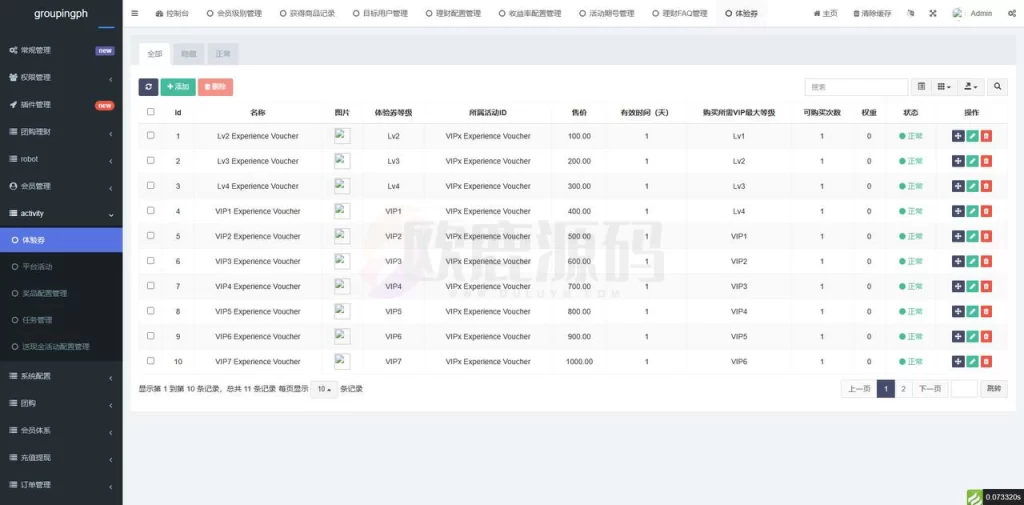Open the columns grid dropdown
The height and width of the screenshot is (505, 1024).
[x=944, y=86]
